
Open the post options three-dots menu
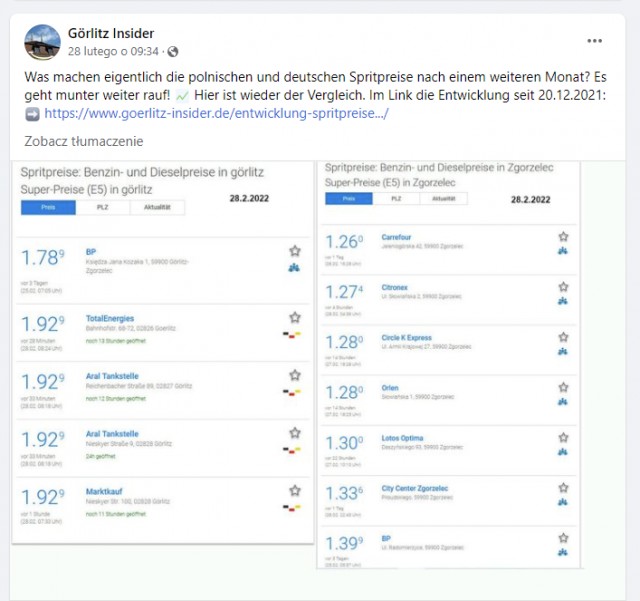[x=594, y=41]
